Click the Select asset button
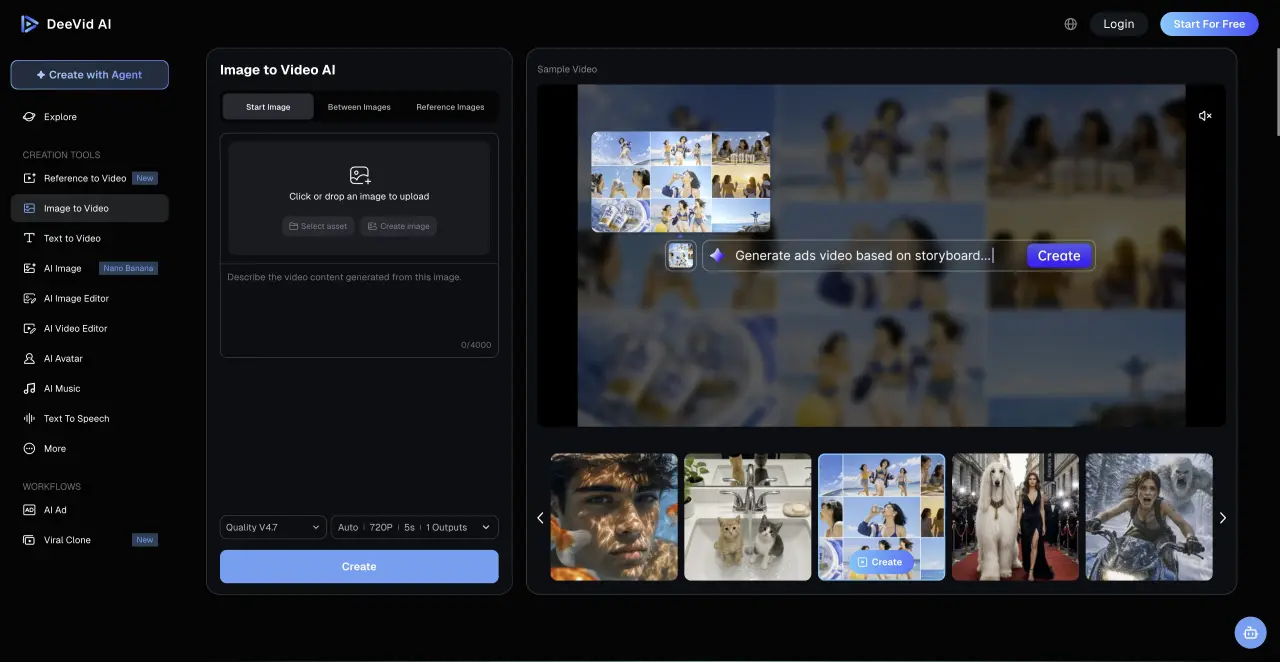 pyautogui.click(x=318, y=226)
